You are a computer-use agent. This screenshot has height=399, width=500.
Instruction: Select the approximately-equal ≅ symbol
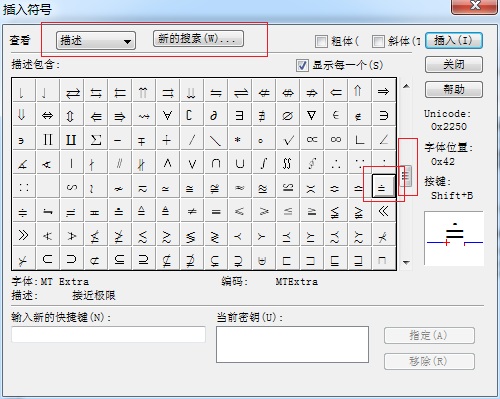coord(191,187)
